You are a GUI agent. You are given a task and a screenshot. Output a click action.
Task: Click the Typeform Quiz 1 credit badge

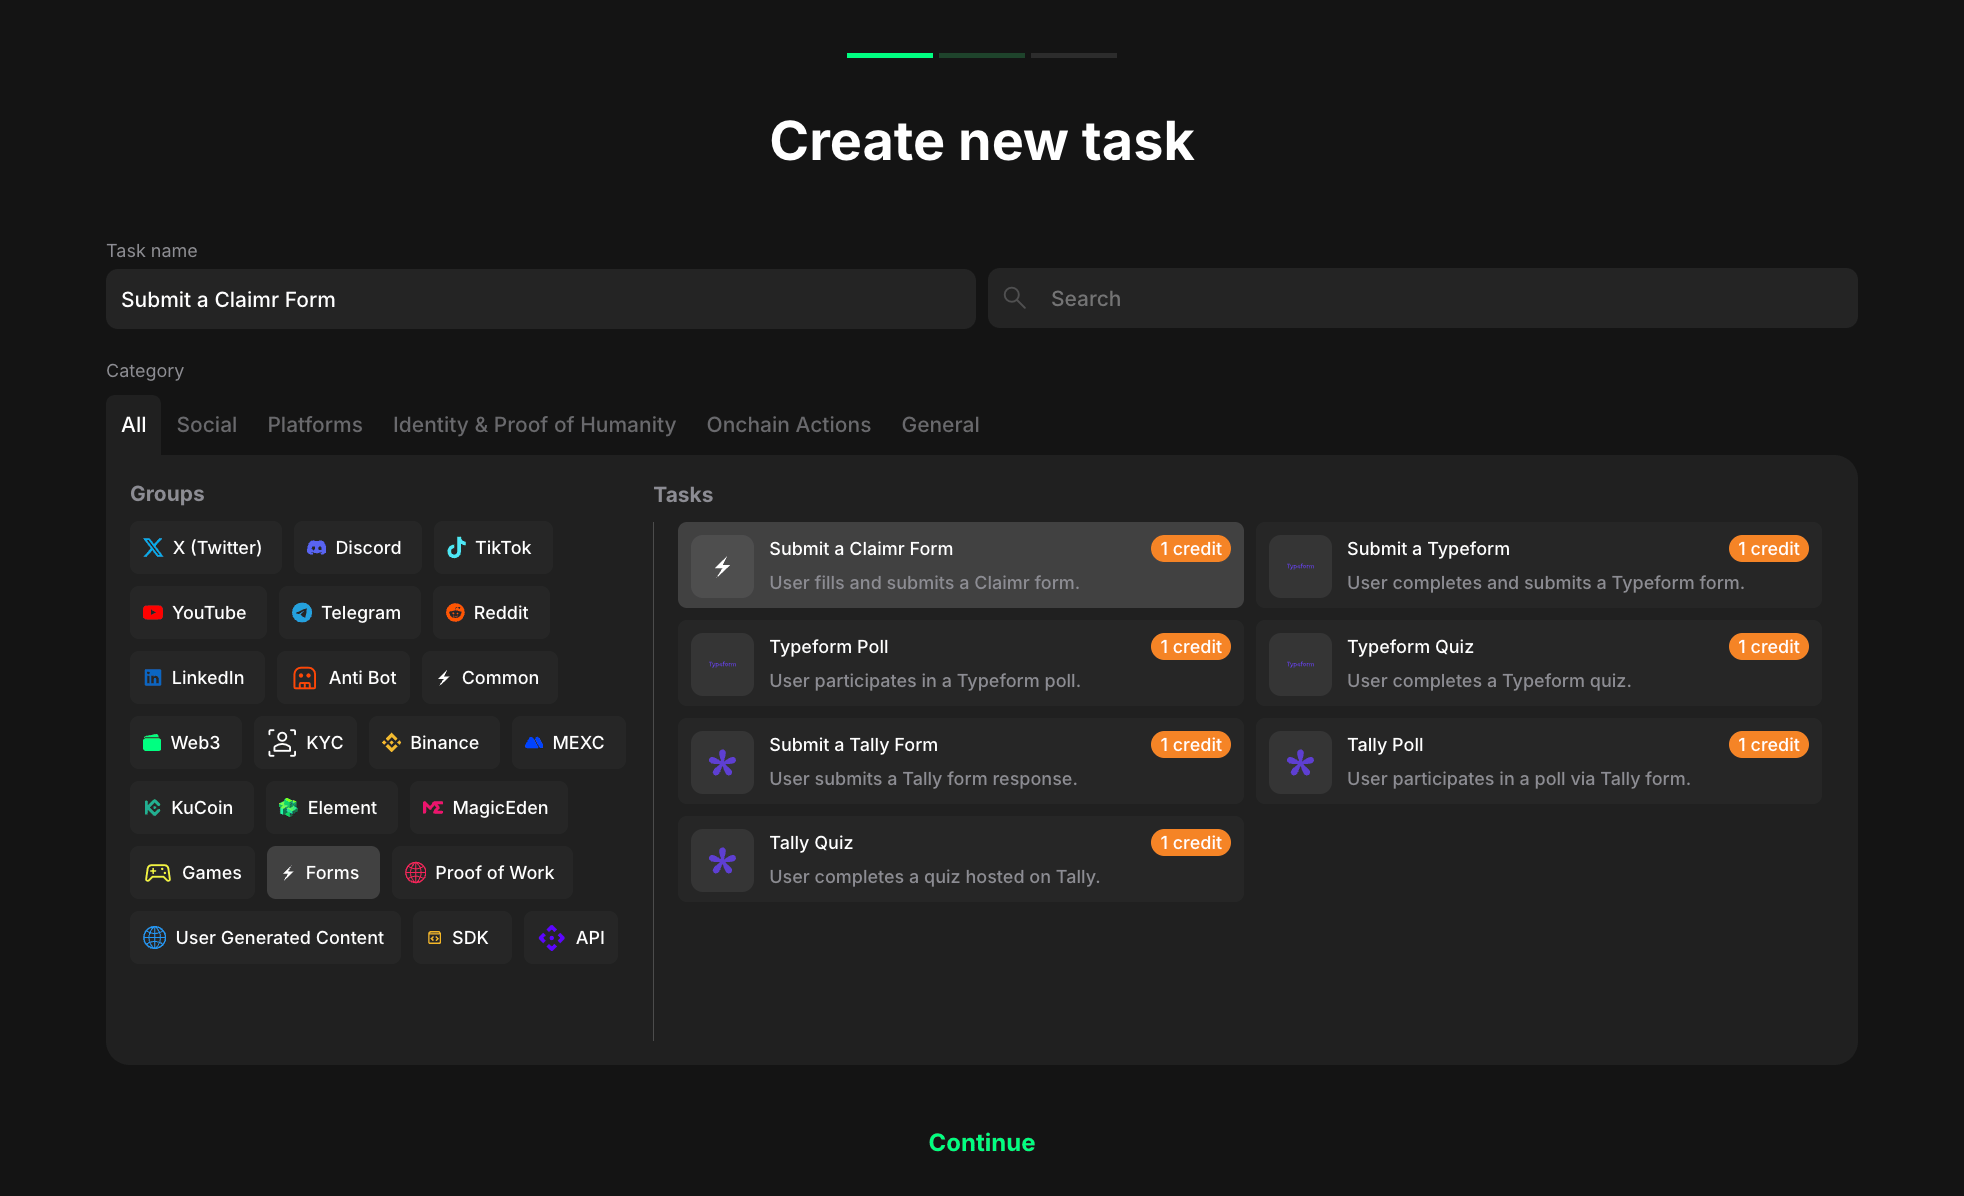(x=1768, y=647)
